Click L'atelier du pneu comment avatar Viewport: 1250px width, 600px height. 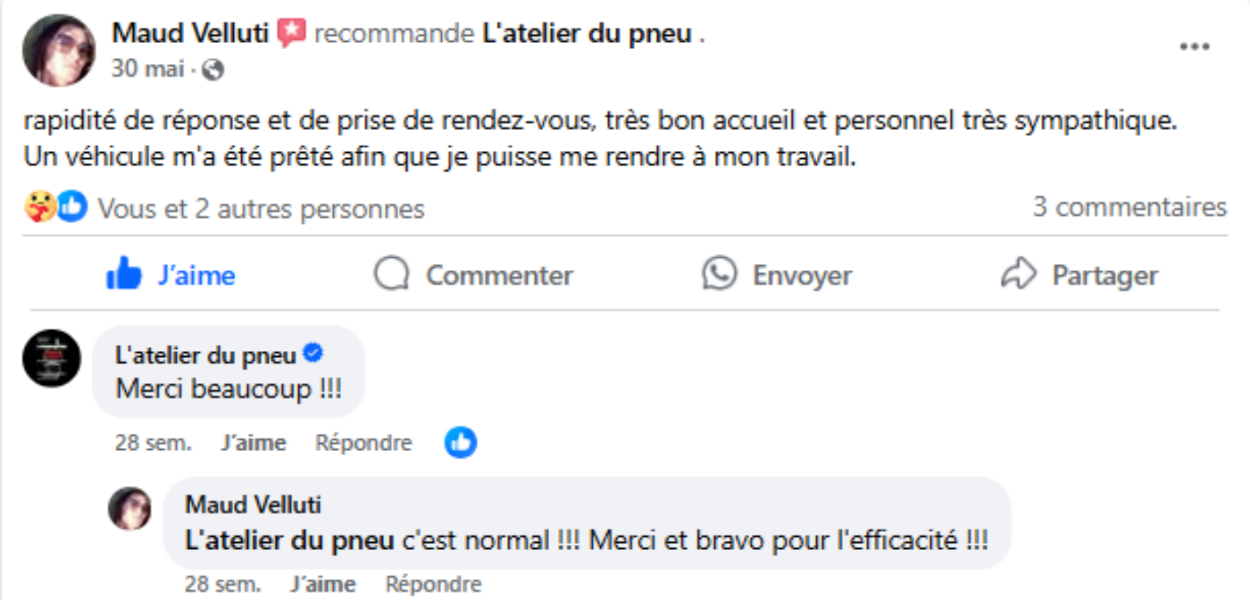click(x=51, y=358)
